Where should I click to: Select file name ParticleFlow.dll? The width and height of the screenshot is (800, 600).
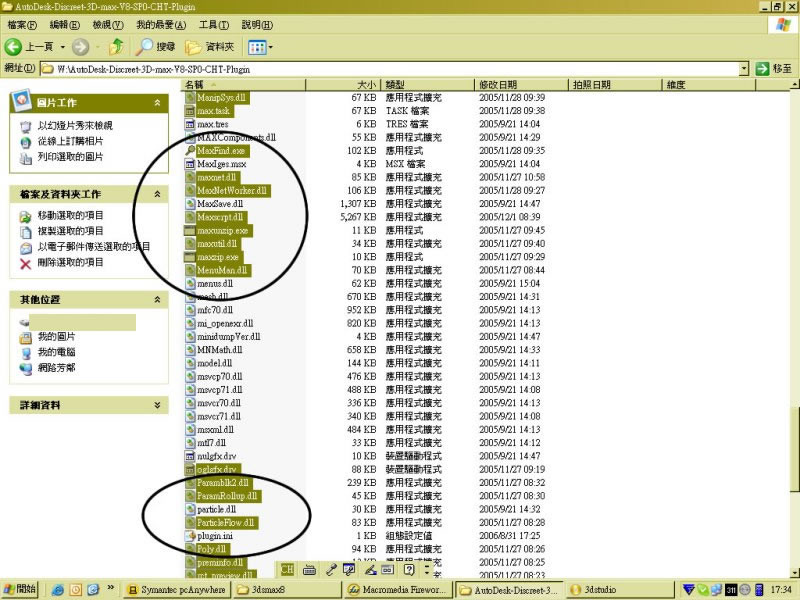click(226, 522)
